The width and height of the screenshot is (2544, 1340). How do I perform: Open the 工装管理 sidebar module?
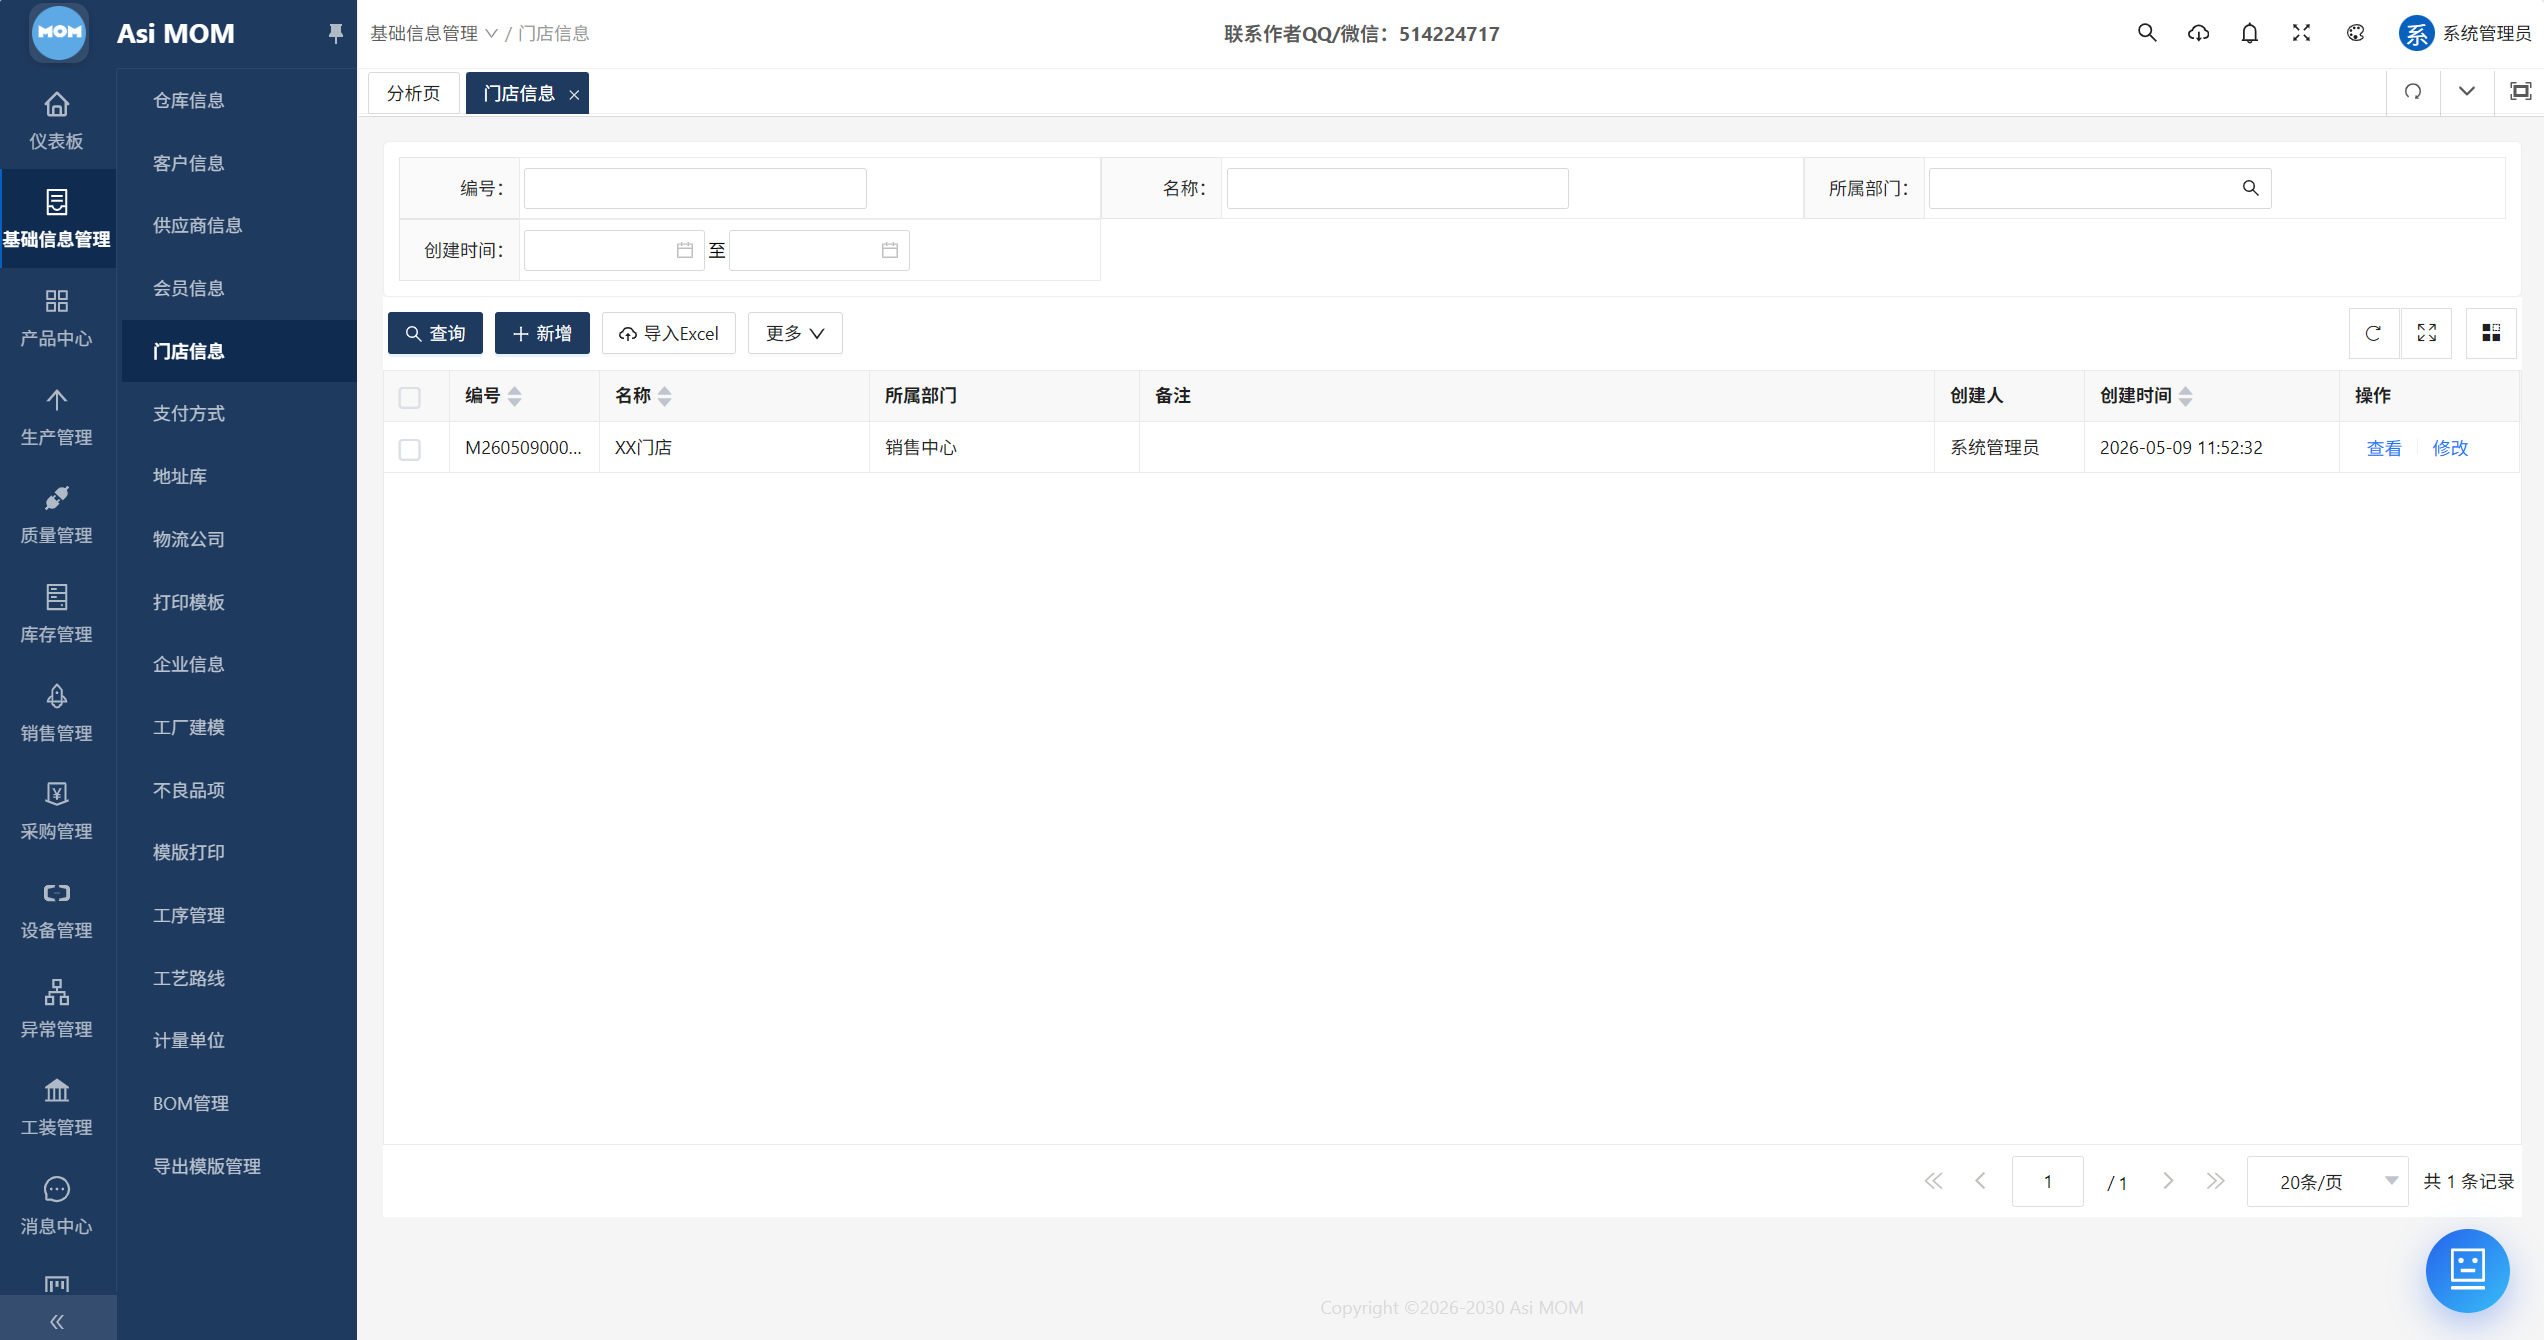click(57, 1106)
